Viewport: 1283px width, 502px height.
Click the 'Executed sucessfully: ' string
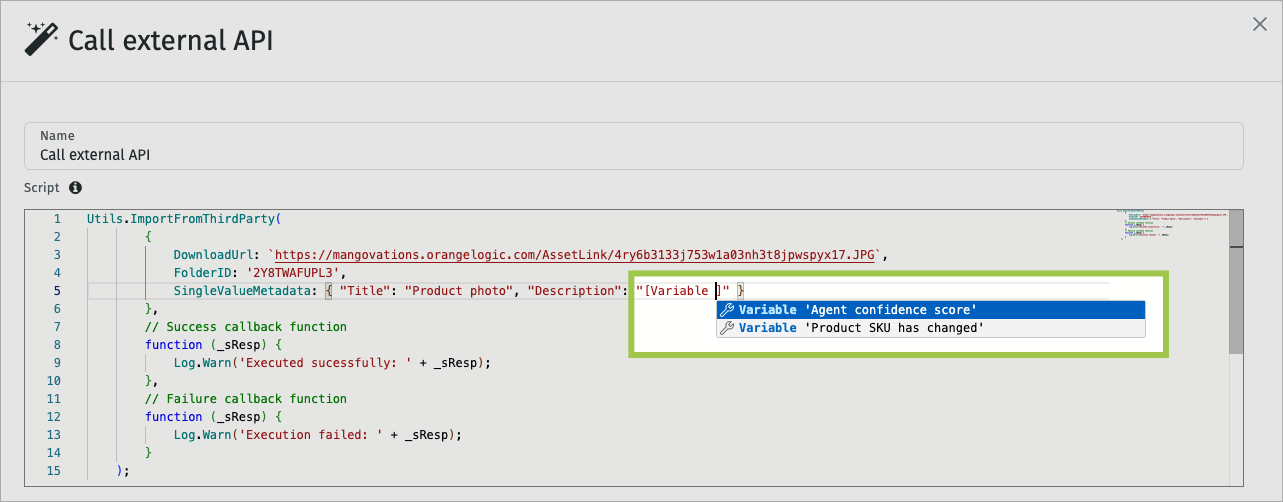(325, 363)
